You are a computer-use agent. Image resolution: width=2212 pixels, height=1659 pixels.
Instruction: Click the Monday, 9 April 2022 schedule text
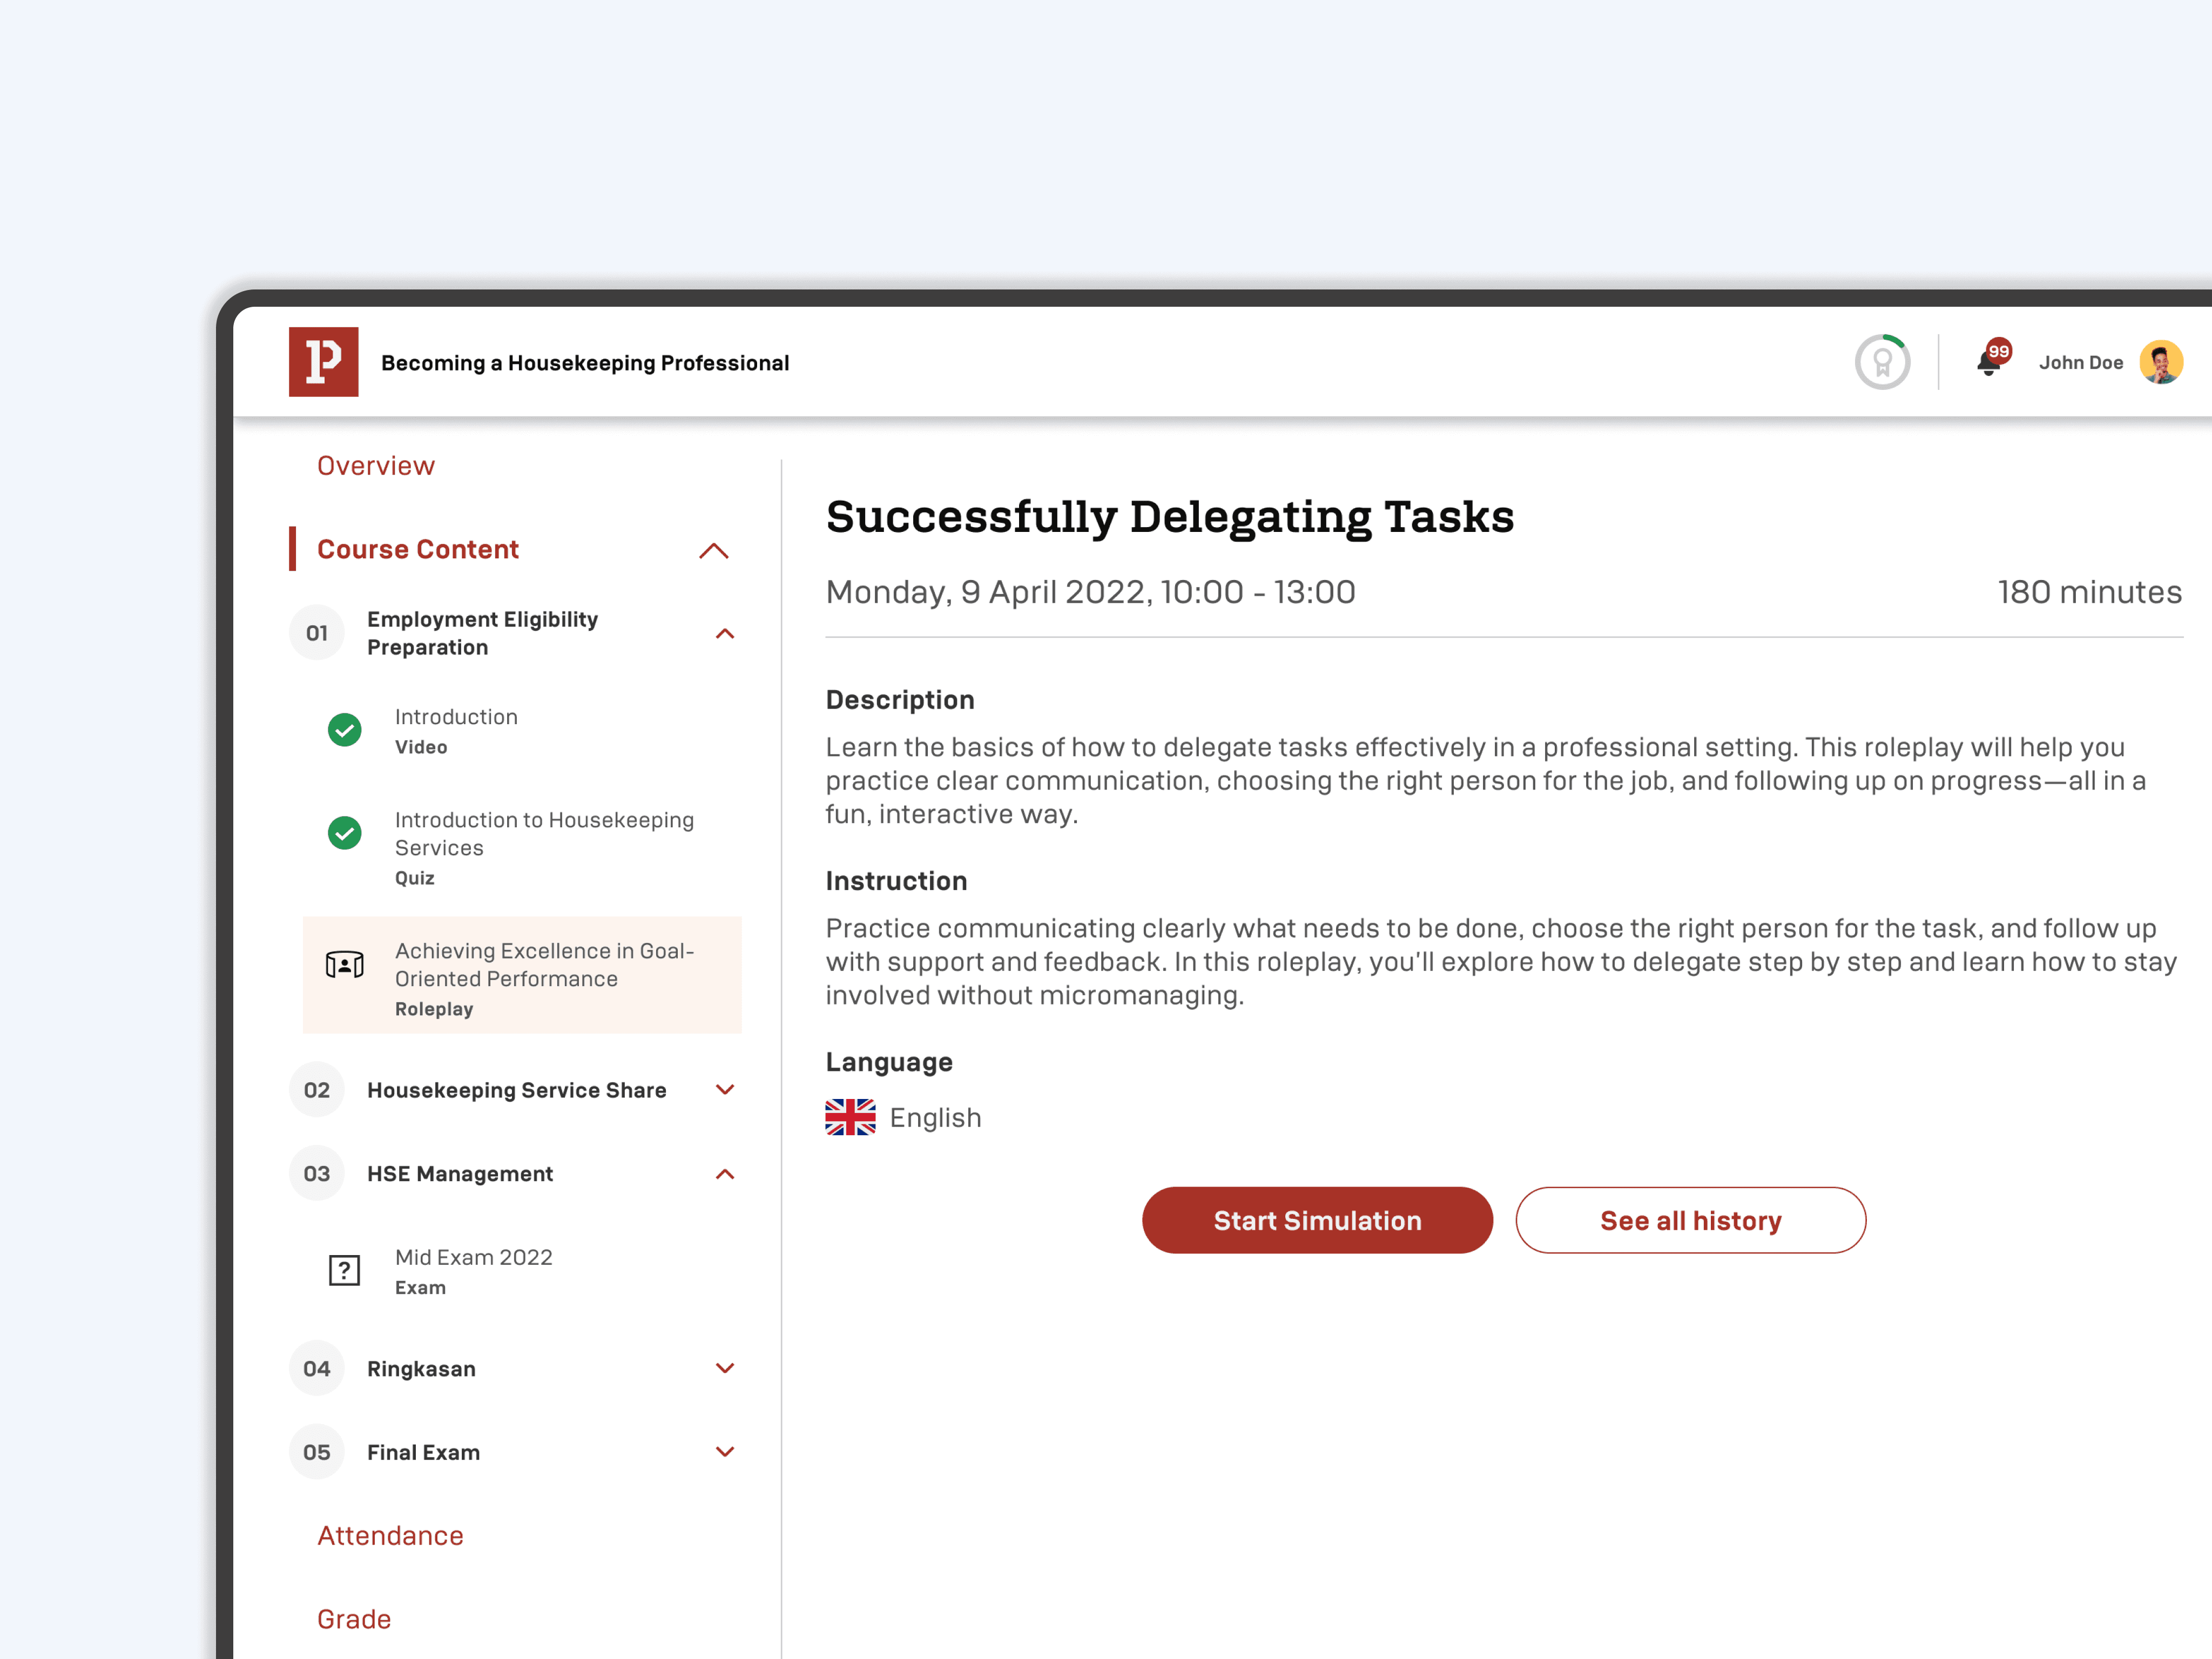1090,592
